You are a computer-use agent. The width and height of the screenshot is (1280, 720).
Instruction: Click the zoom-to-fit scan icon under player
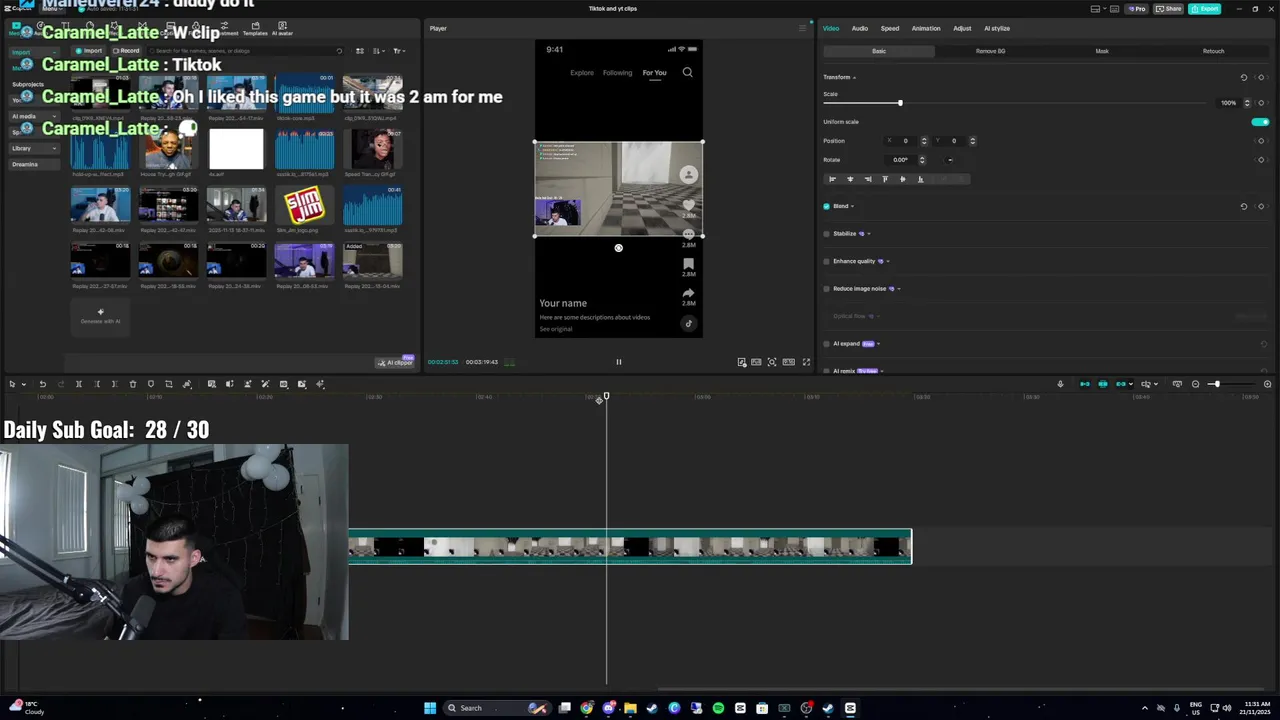point(772,362)
